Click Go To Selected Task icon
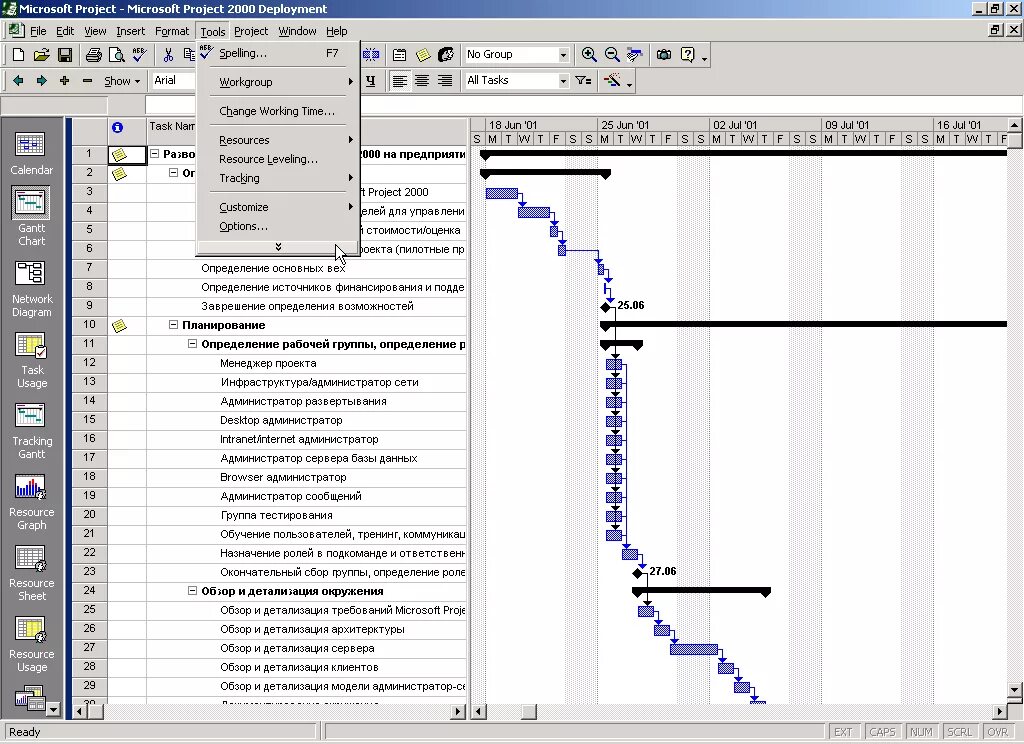The height and width of the screenshot is (744, 1024). pyautogui.click(x=634, y=55)
